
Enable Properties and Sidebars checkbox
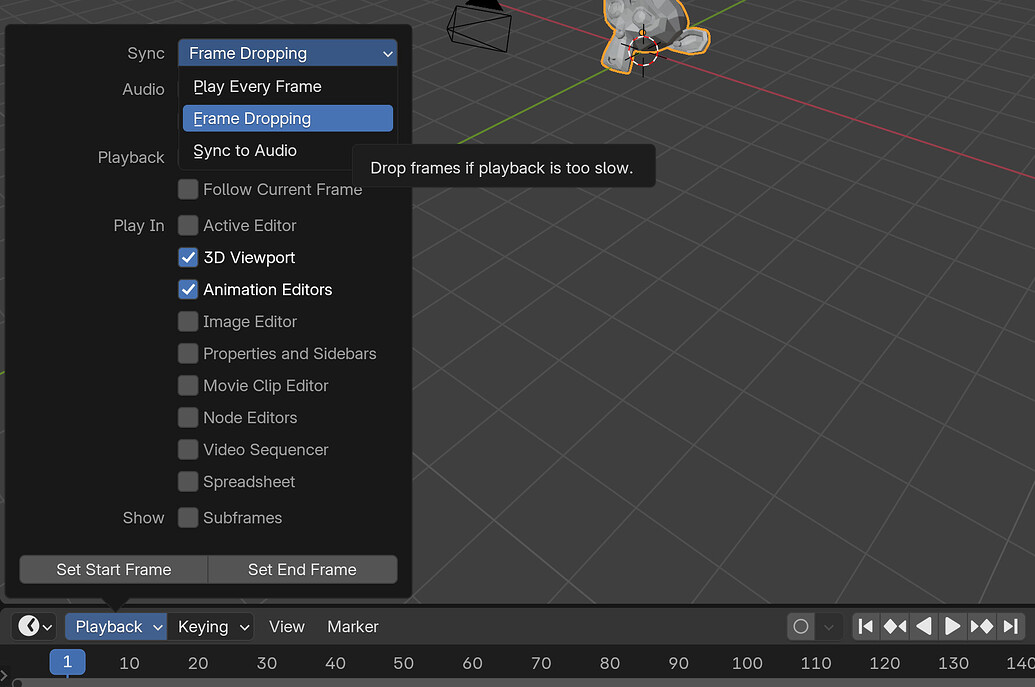point(188,353)
